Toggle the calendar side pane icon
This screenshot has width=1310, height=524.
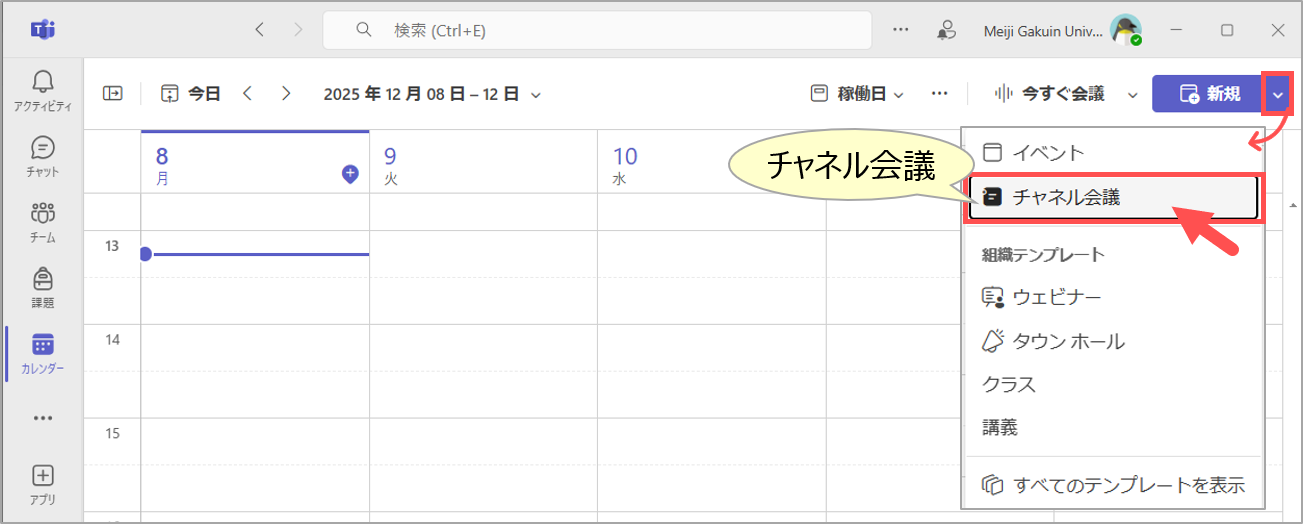[x=113, y=93]
